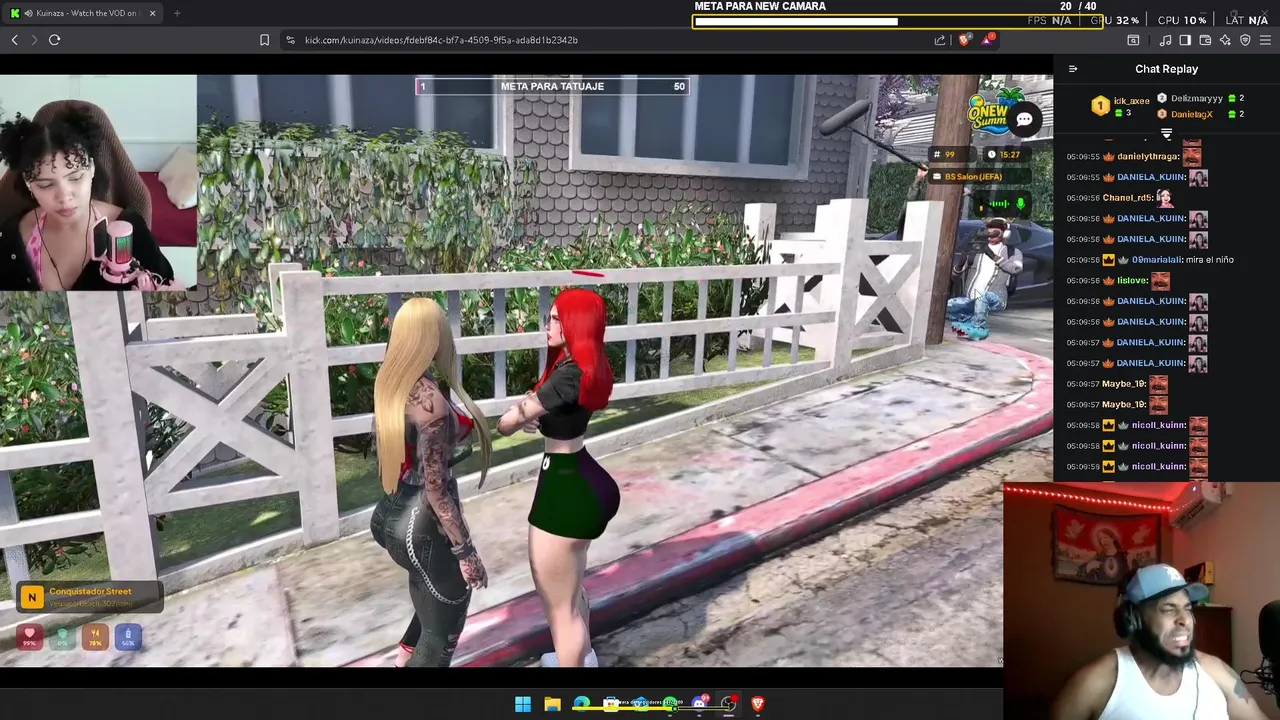Select Delizmaryyy in the gifter leaderboard
Image resolution: width=1280 pixels, height=720 pixels.
[x=1196, y=98]
